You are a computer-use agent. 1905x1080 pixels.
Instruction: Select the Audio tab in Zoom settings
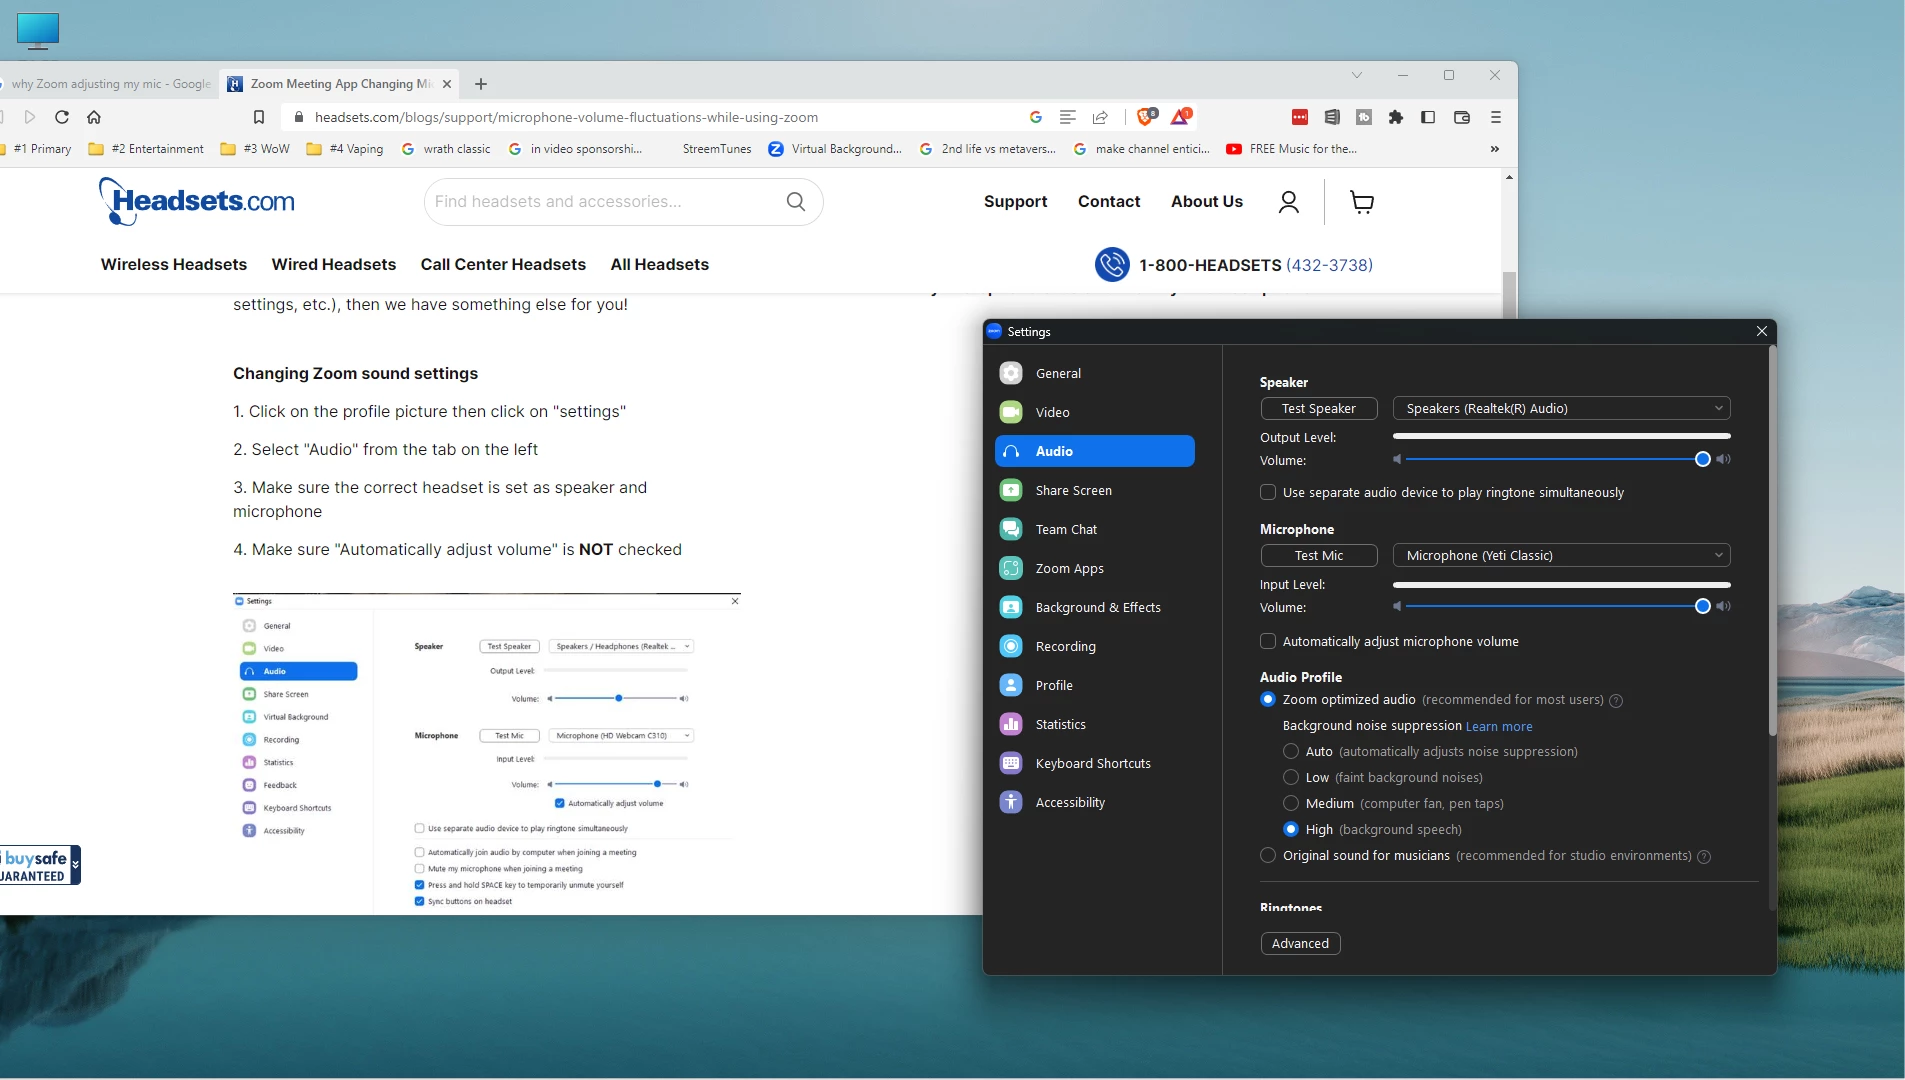(1094, 451)
